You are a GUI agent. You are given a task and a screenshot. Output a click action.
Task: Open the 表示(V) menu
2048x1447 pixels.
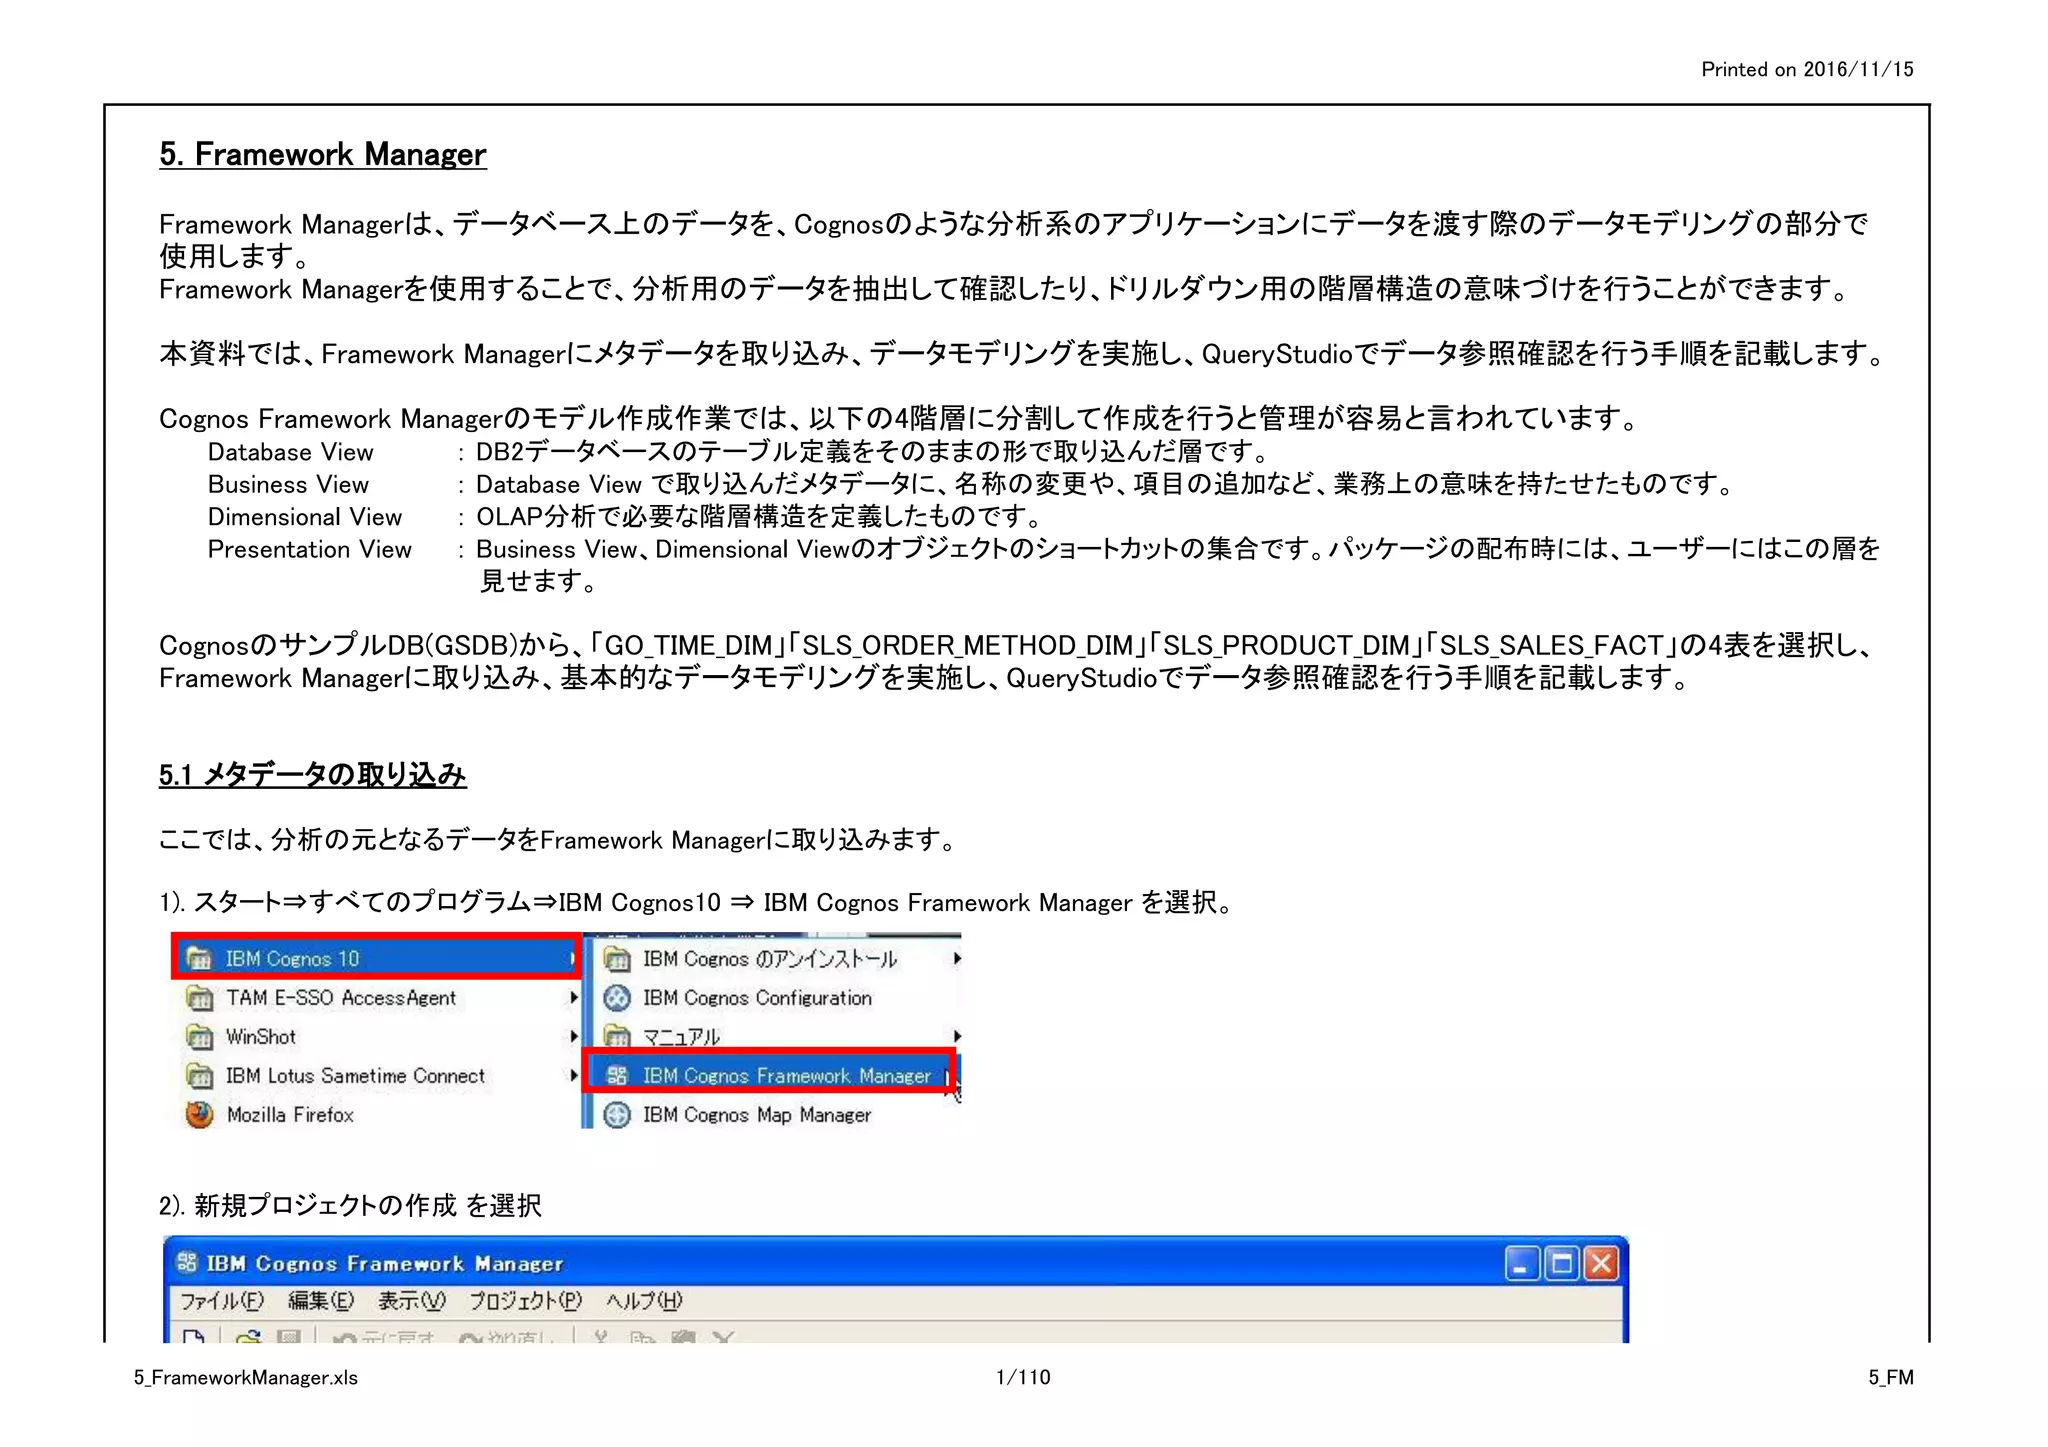tap(411, 1300)
